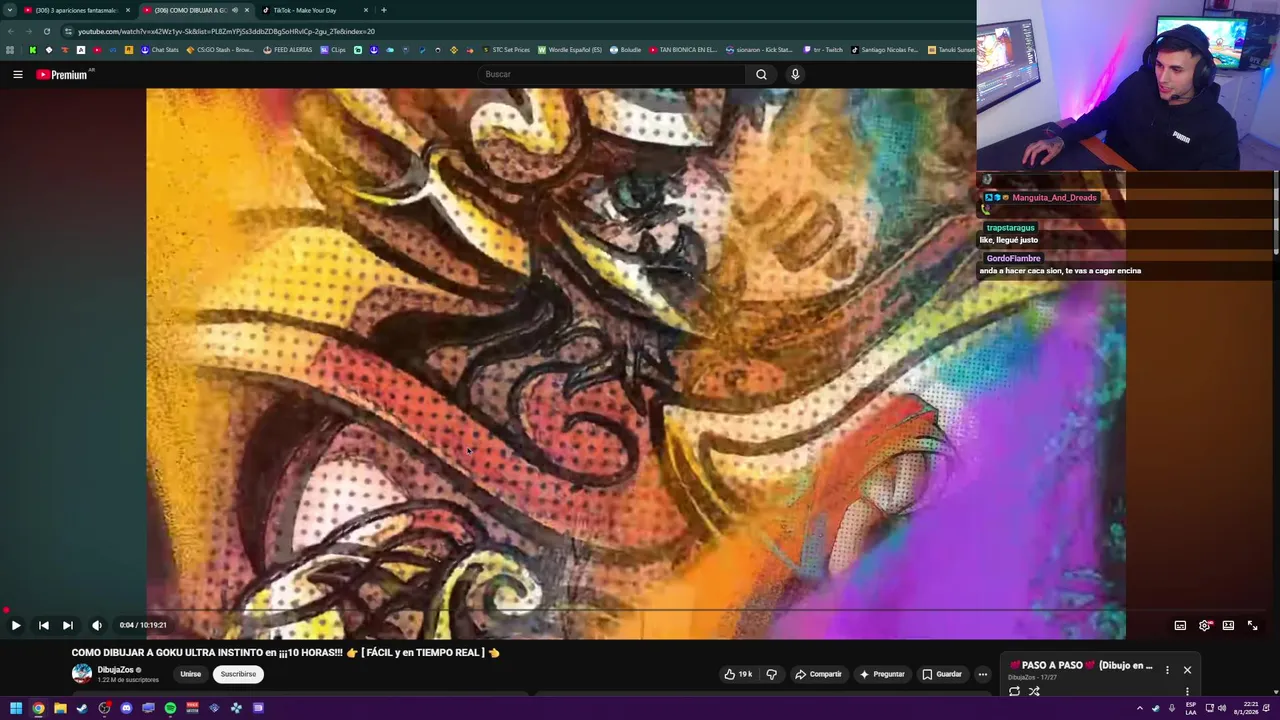Open DibujaZos channel avatar

click(x=82, y=674)
